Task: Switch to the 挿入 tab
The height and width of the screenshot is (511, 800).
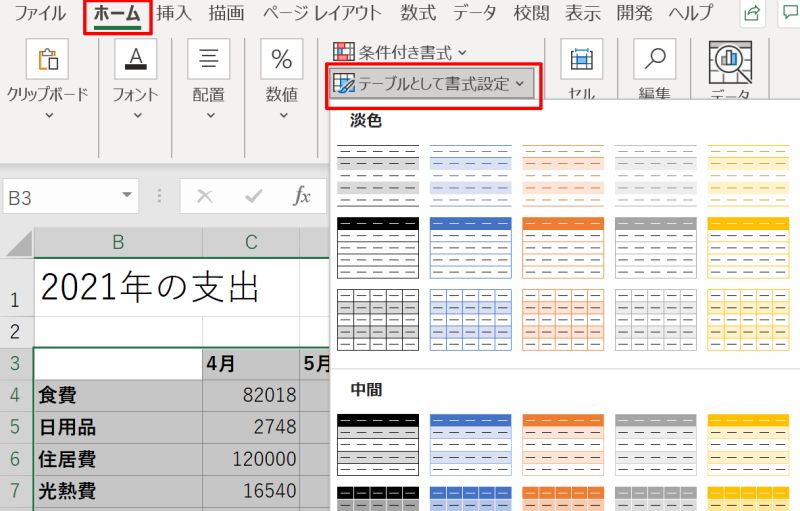Action: pyautogui.click(x=174, y=13)
